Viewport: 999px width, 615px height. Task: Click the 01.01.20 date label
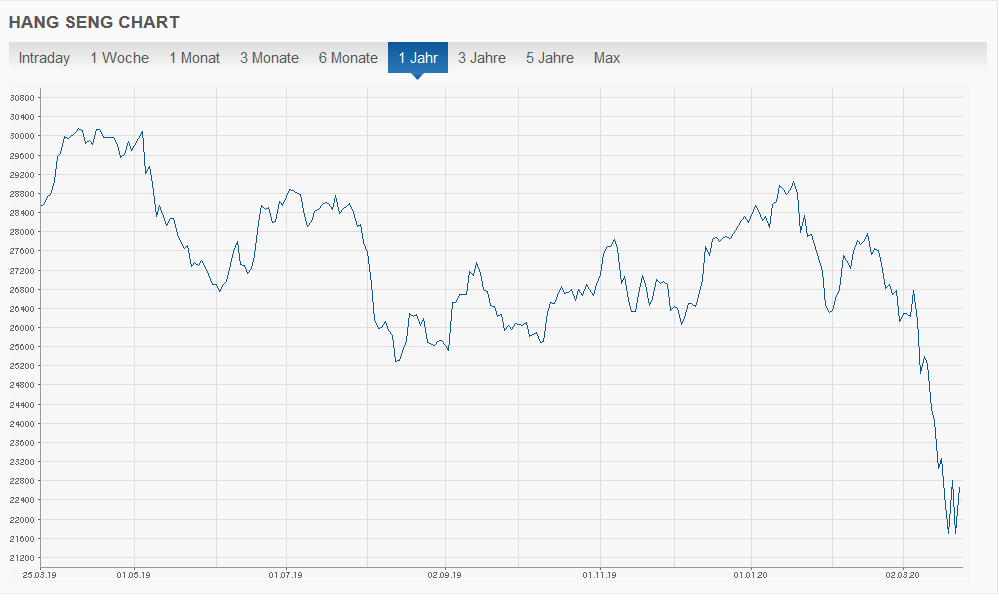751,575
